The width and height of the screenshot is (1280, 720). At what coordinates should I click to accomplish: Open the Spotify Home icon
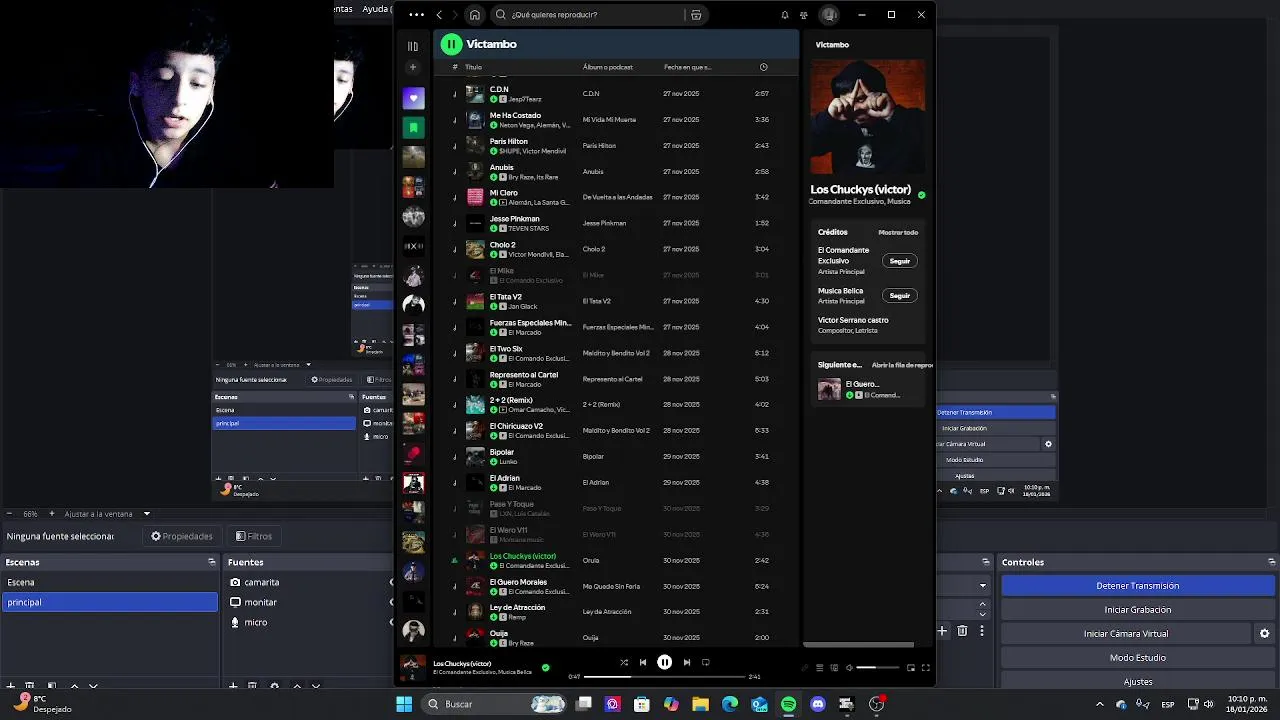(x=475, y=15)
